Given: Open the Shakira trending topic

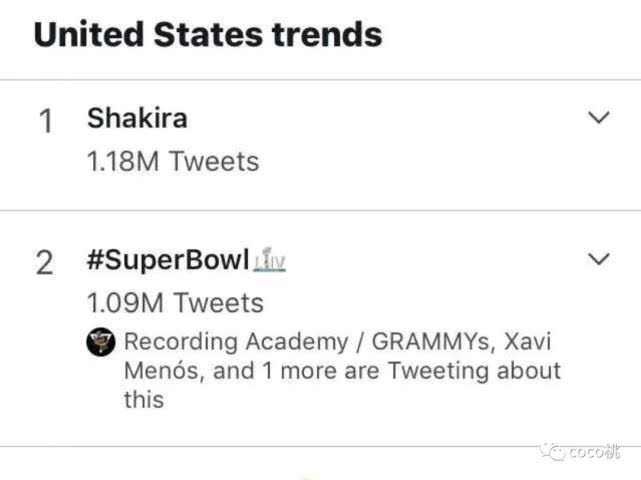Looking at the screenshot, I should point(137,118).
